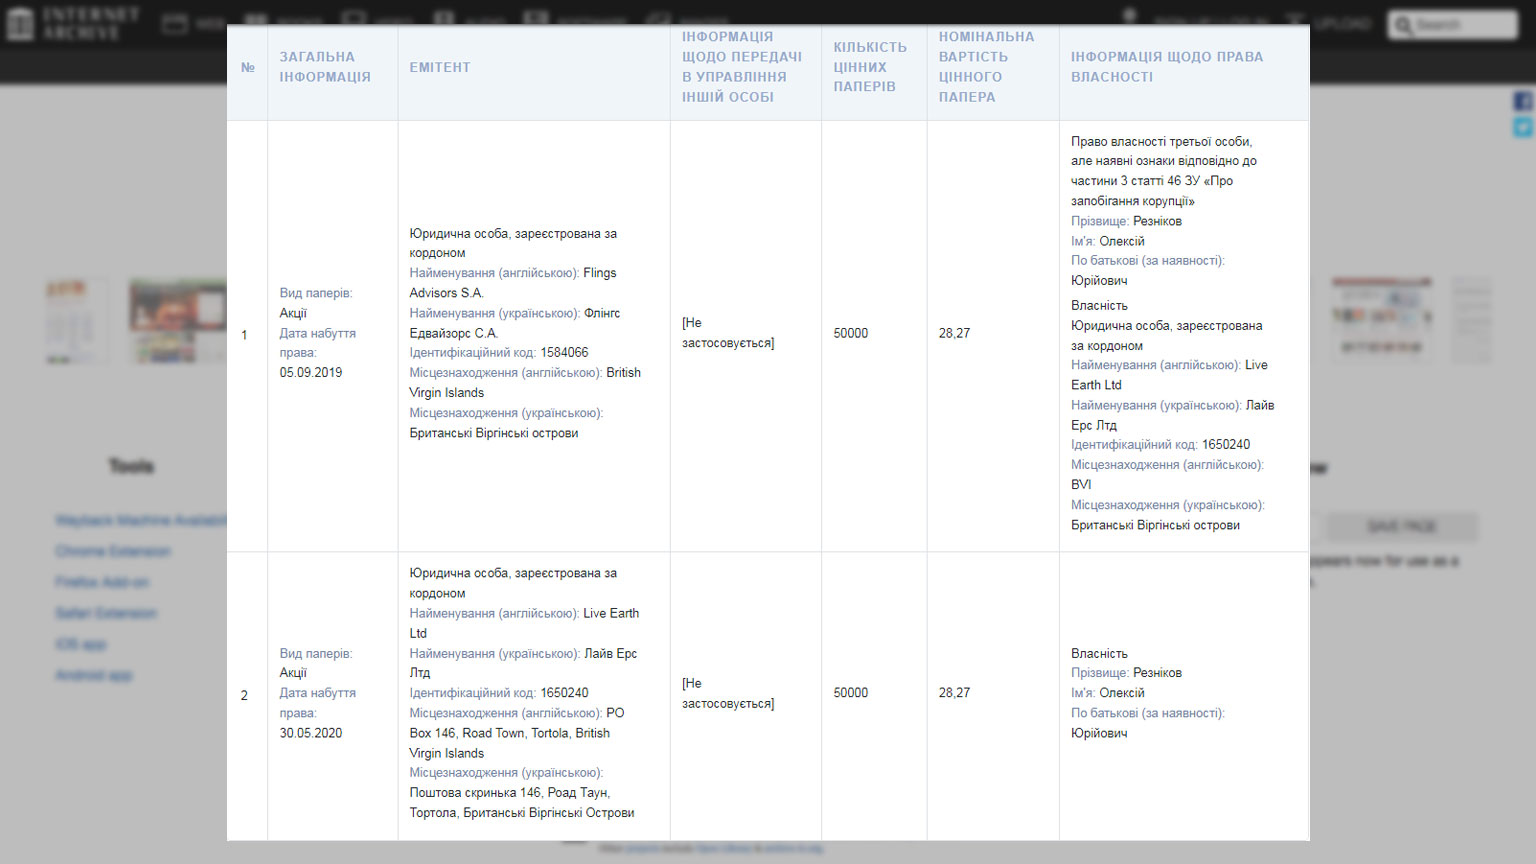
Task: Click 'Найменування (англійською): Live Earth' in row 2 issuer
Action: [524, 613]
